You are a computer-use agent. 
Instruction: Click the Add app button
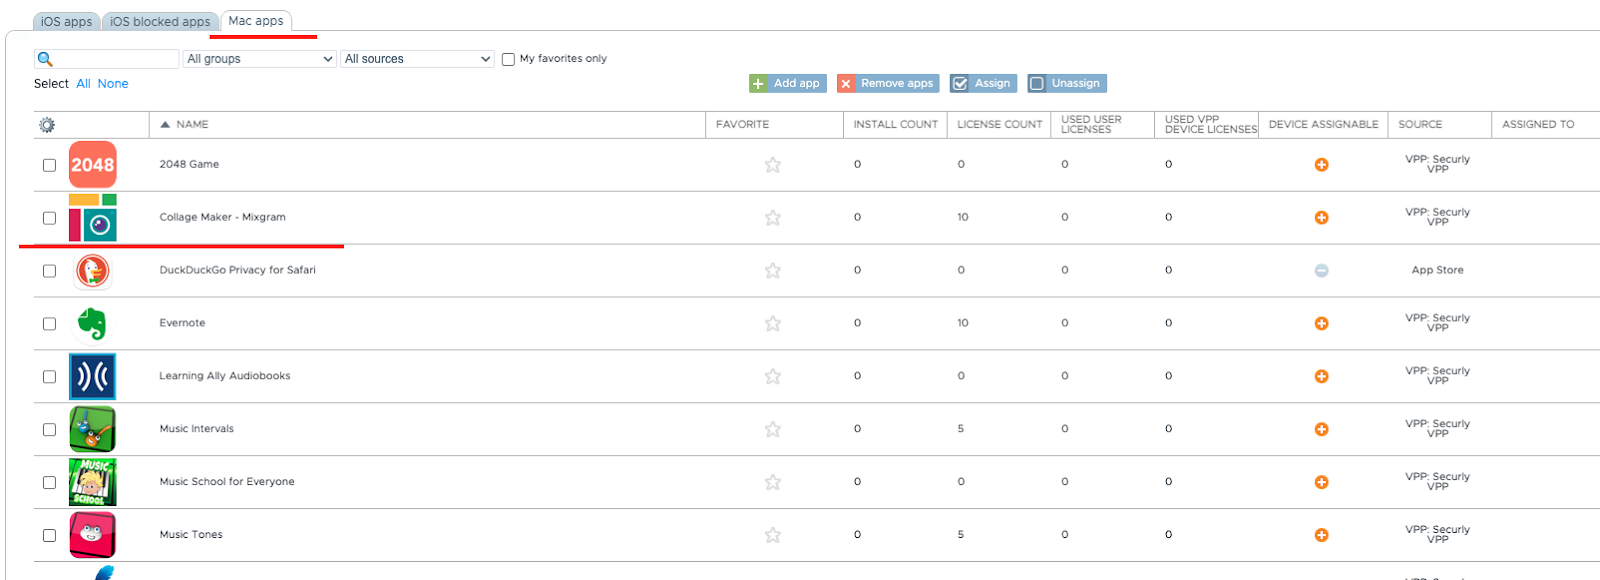pos(786,84)
